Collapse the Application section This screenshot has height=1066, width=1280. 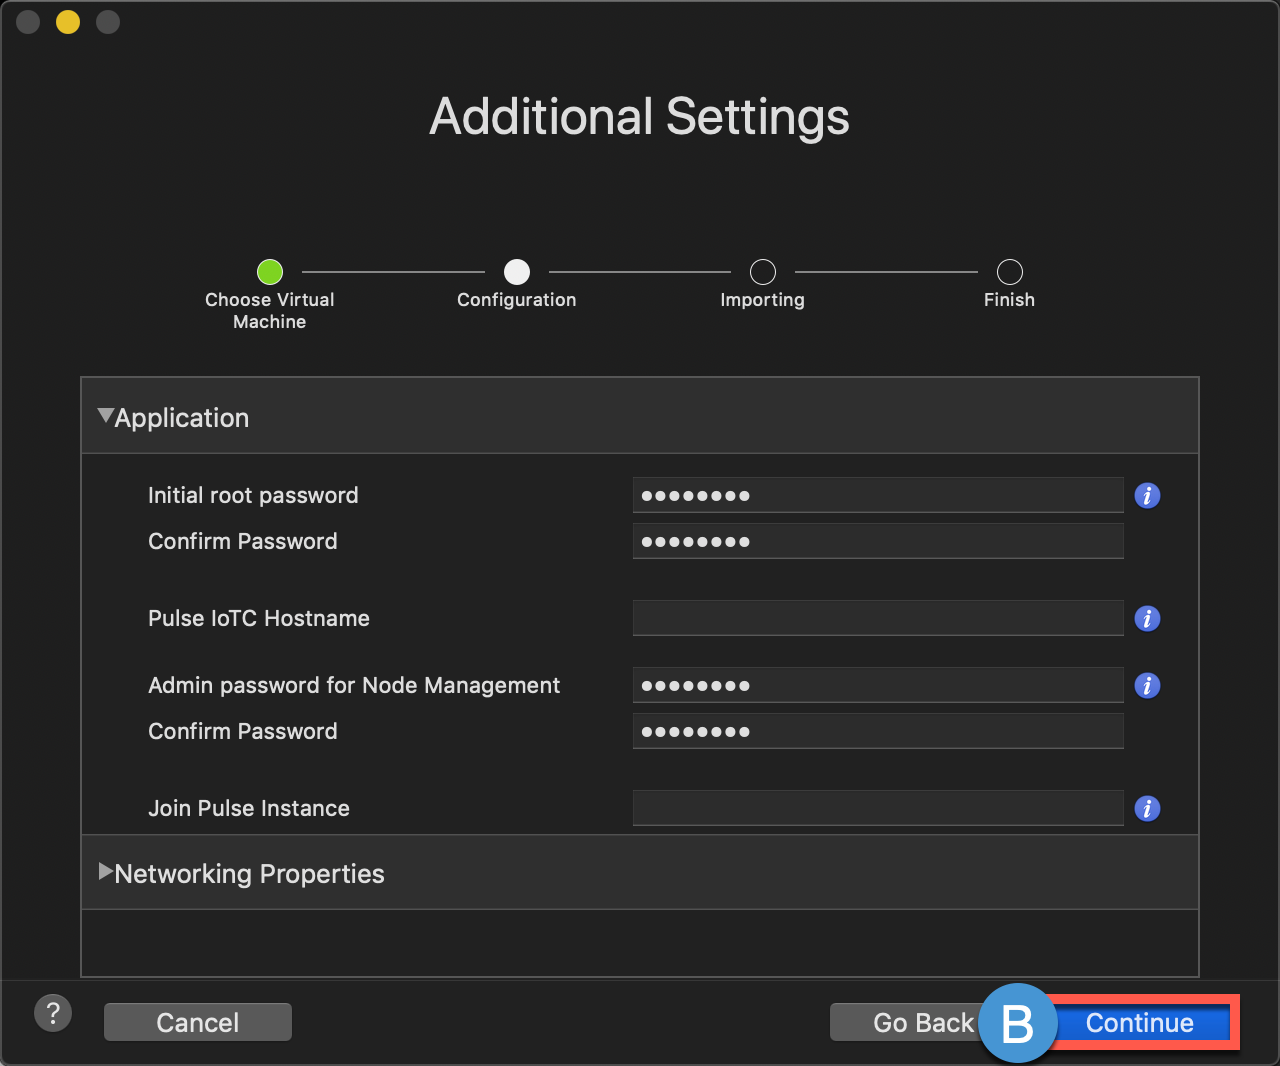(x=105, y=416)
